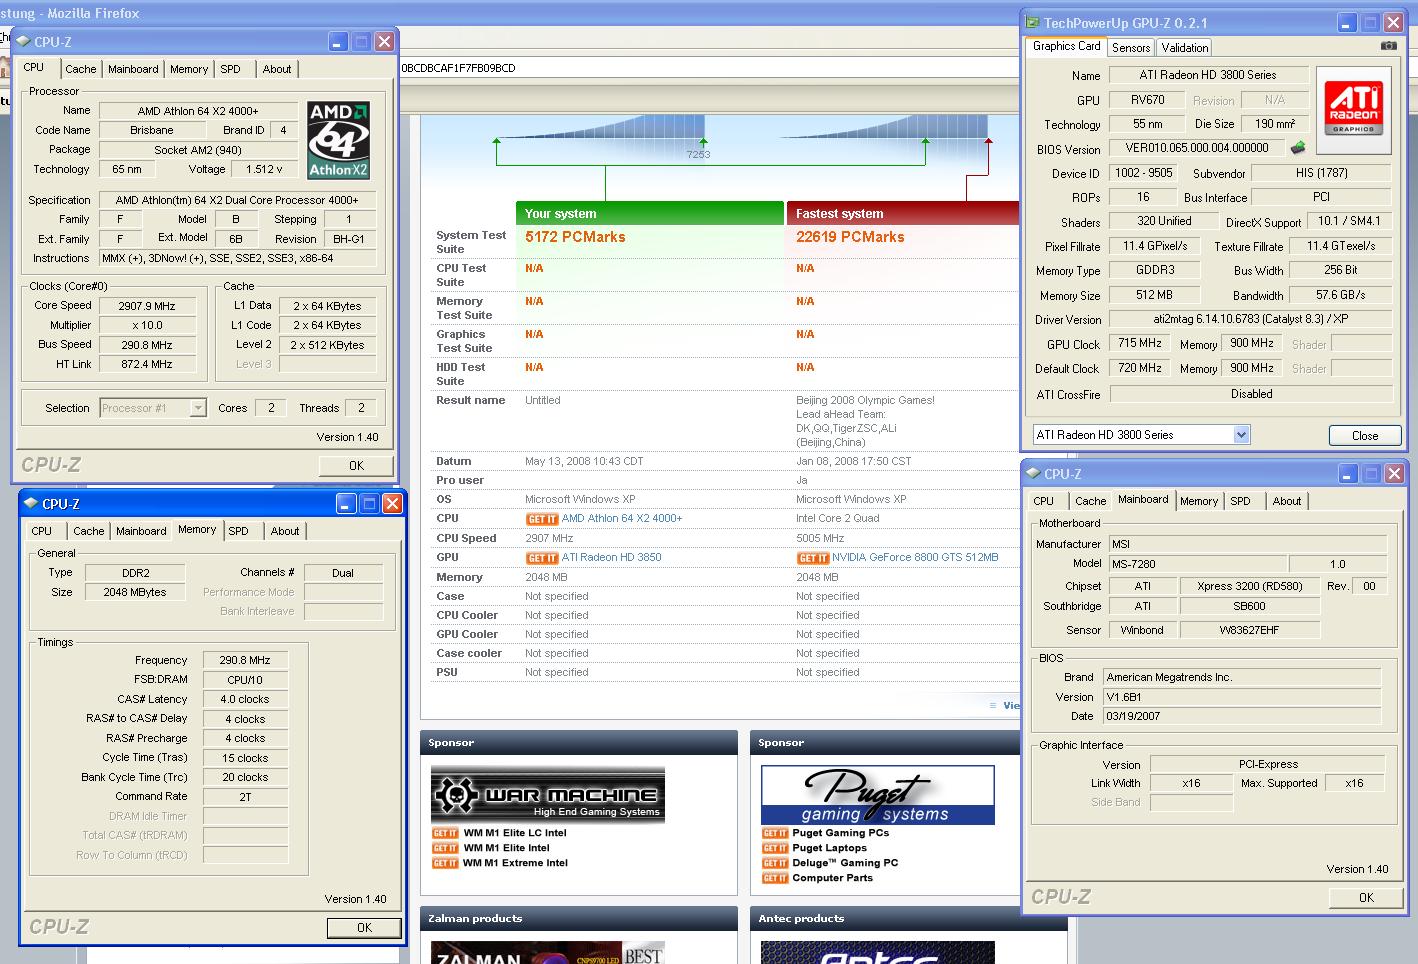Click the Mainboard CPU-Z window title icon
Viewport: 1418px width, 964px height.
tap(1033, 474)
